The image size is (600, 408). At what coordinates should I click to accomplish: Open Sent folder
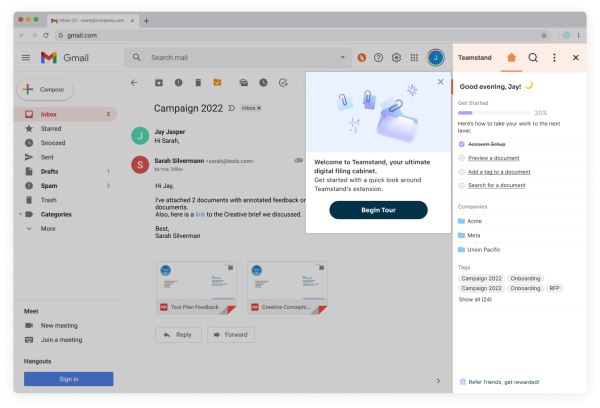click(65, 157)
